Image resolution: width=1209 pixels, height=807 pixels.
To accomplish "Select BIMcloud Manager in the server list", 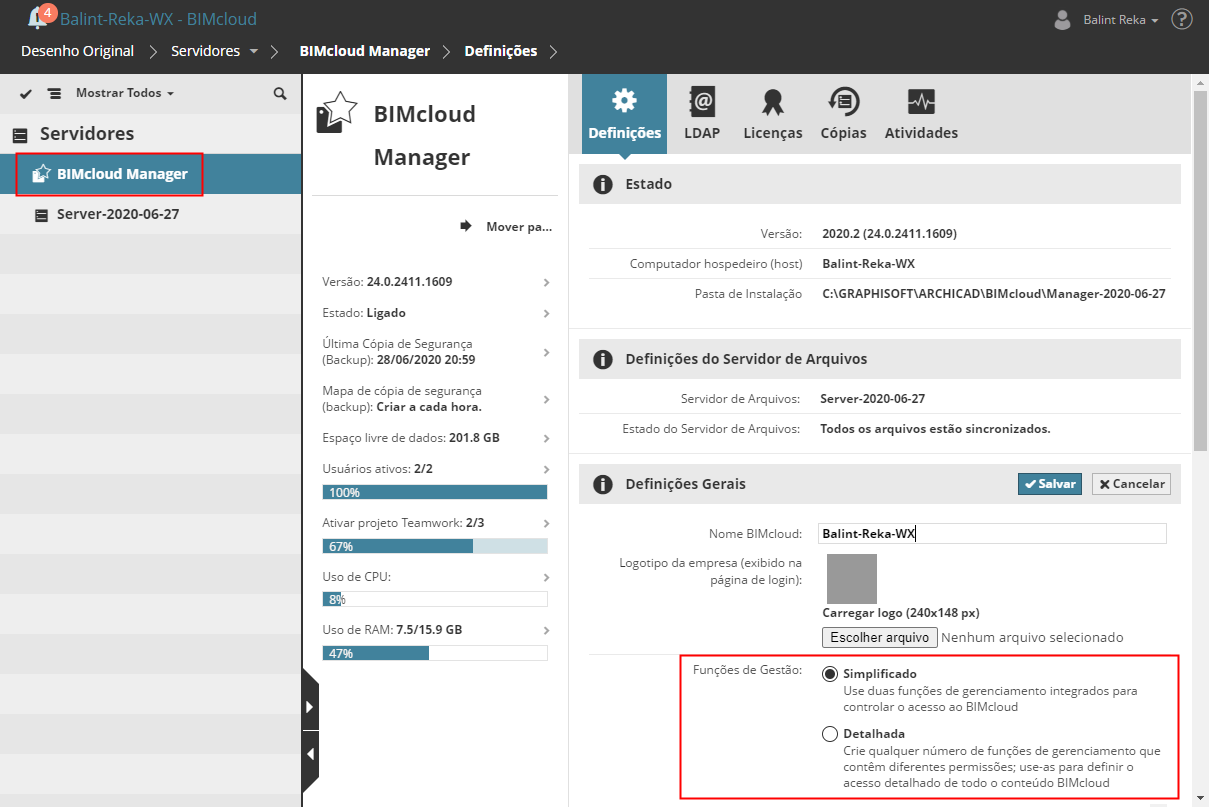I will click(x=150, y=174).
